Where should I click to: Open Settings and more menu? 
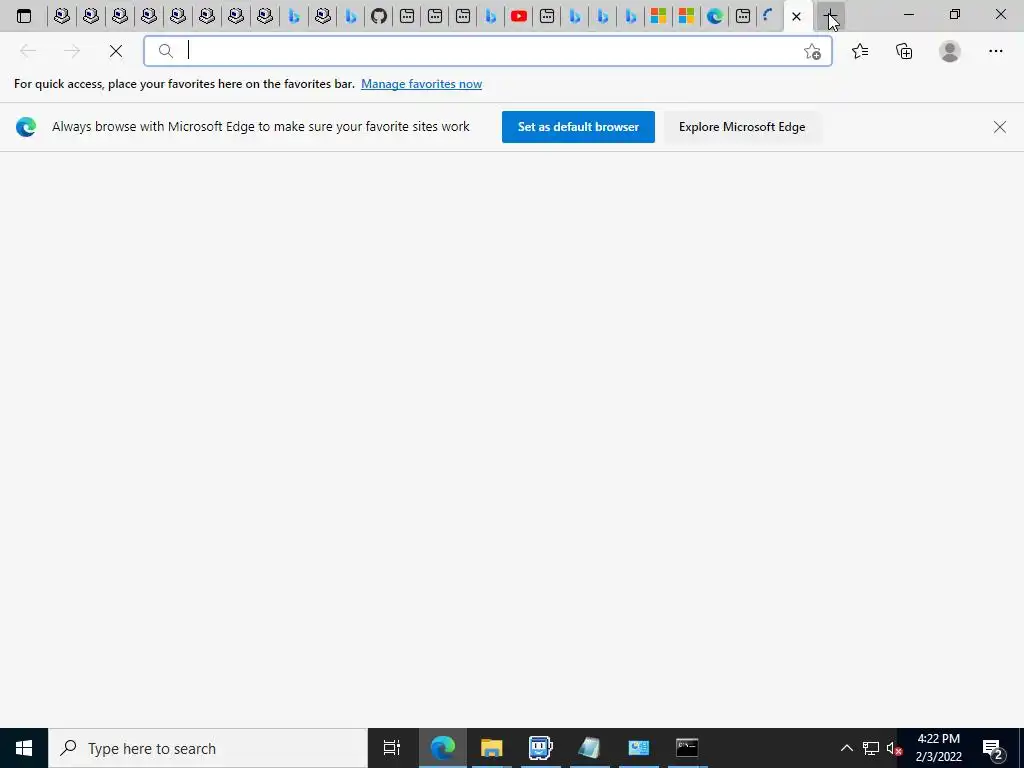[x=995, y=51]
